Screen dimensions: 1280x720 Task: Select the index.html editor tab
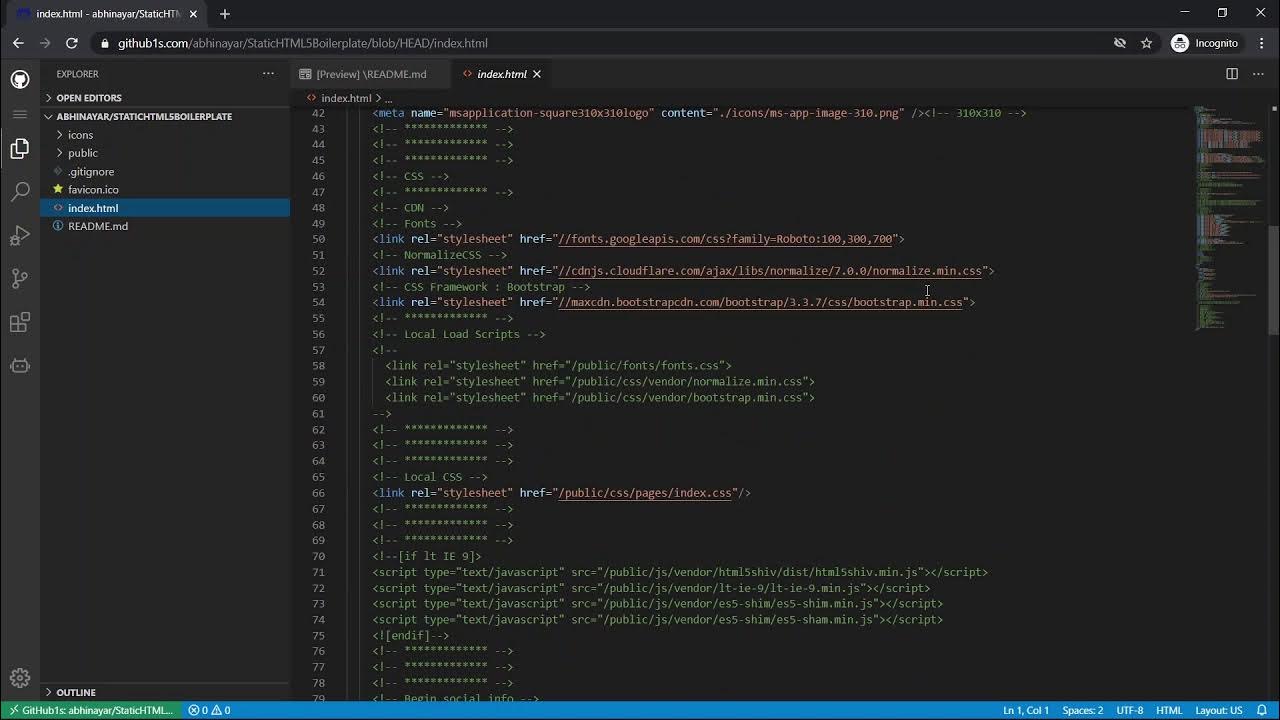[x=500, y=74]
